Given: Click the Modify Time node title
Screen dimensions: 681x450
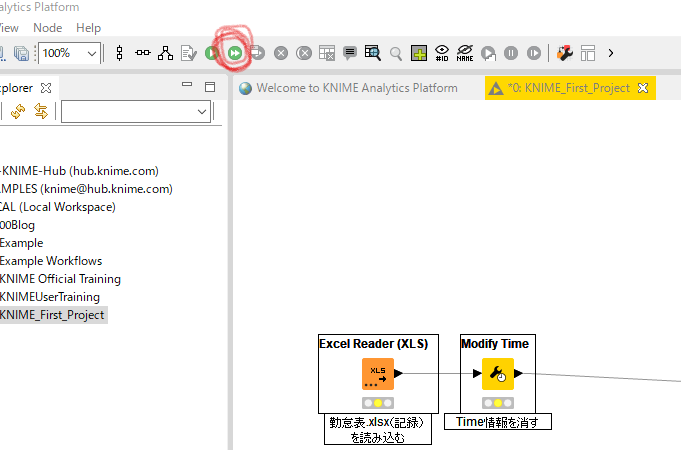Looking at the screenshot, I should tap(495, 344).
